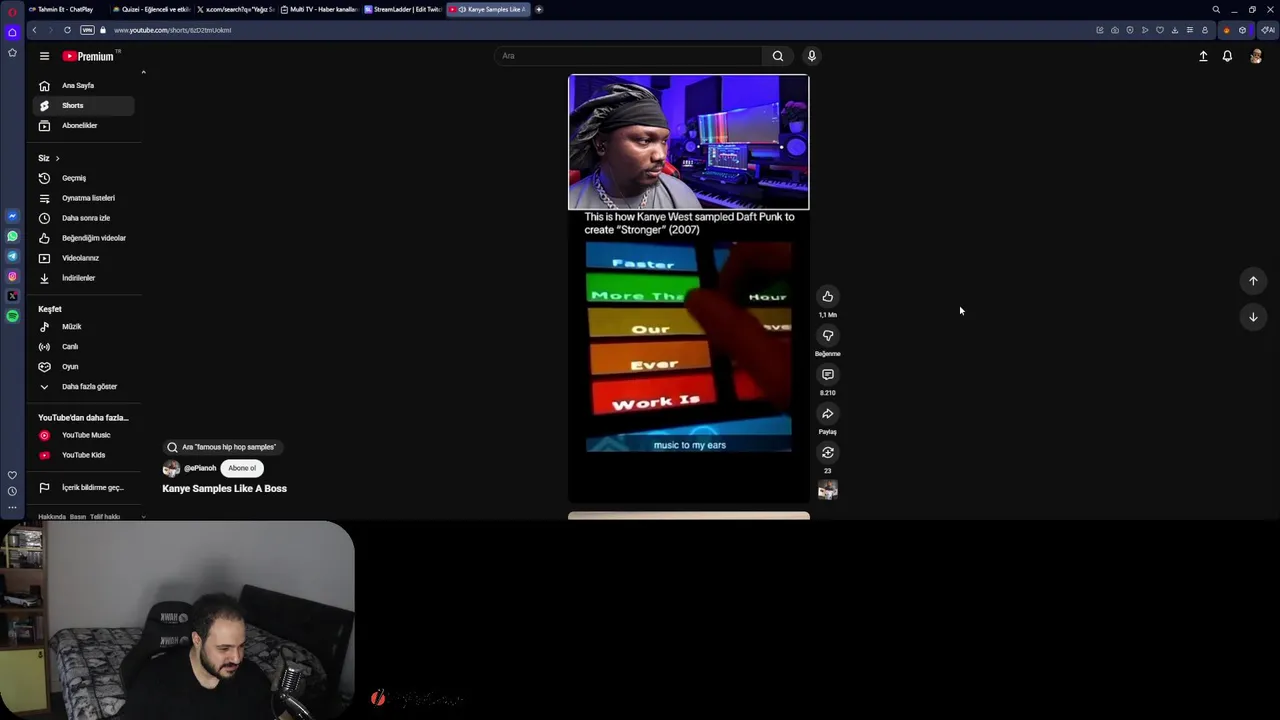Click the Abone ol subscribe button
Viewport: 1280px width, 720px height.
(242, 468)
